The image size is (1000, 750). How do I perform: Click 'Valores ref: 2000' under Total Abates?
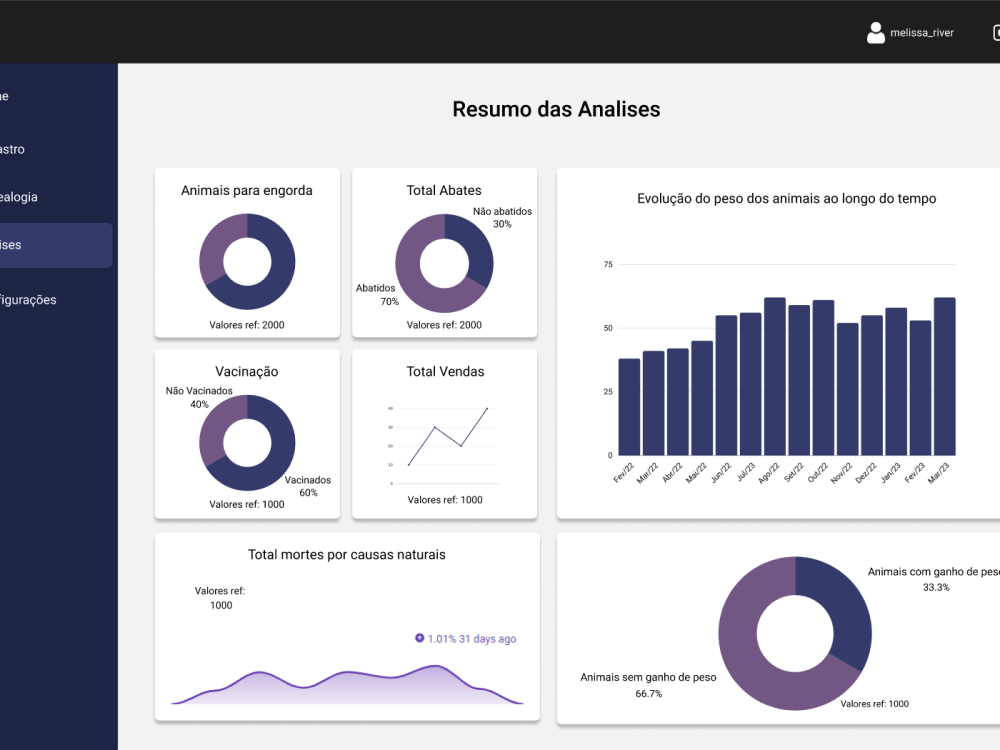click(x=444, y=325)
